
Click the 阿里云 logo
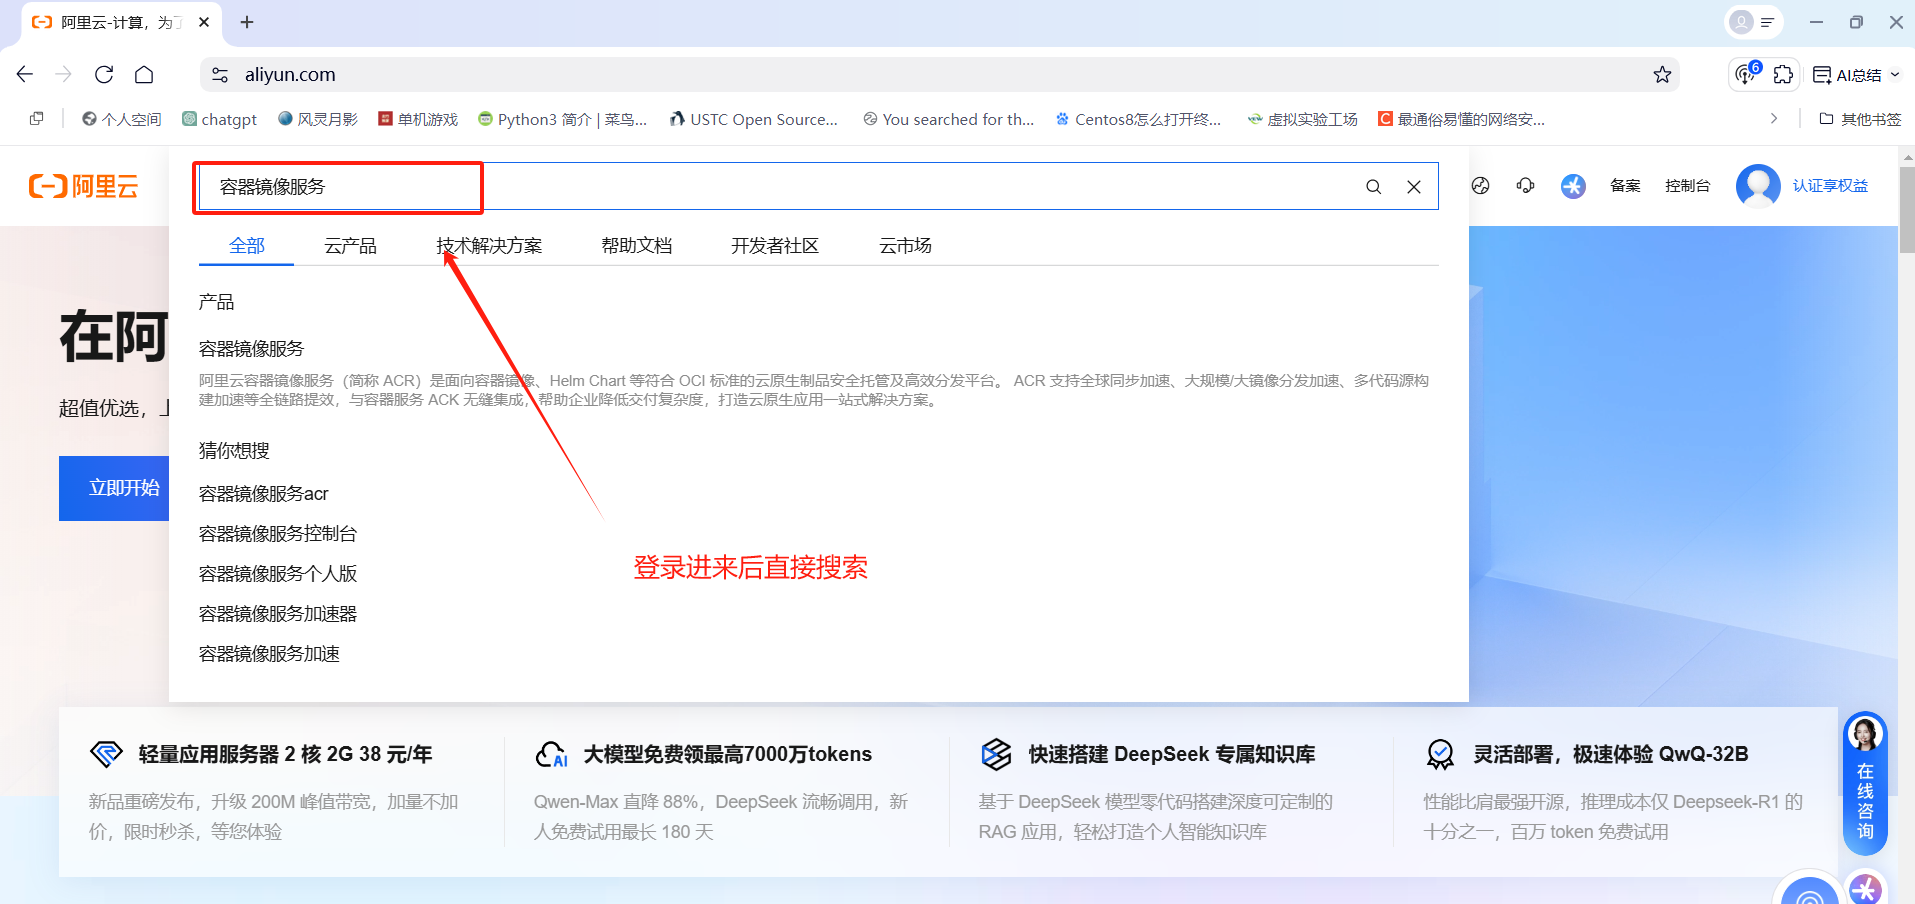coord(84,186)
